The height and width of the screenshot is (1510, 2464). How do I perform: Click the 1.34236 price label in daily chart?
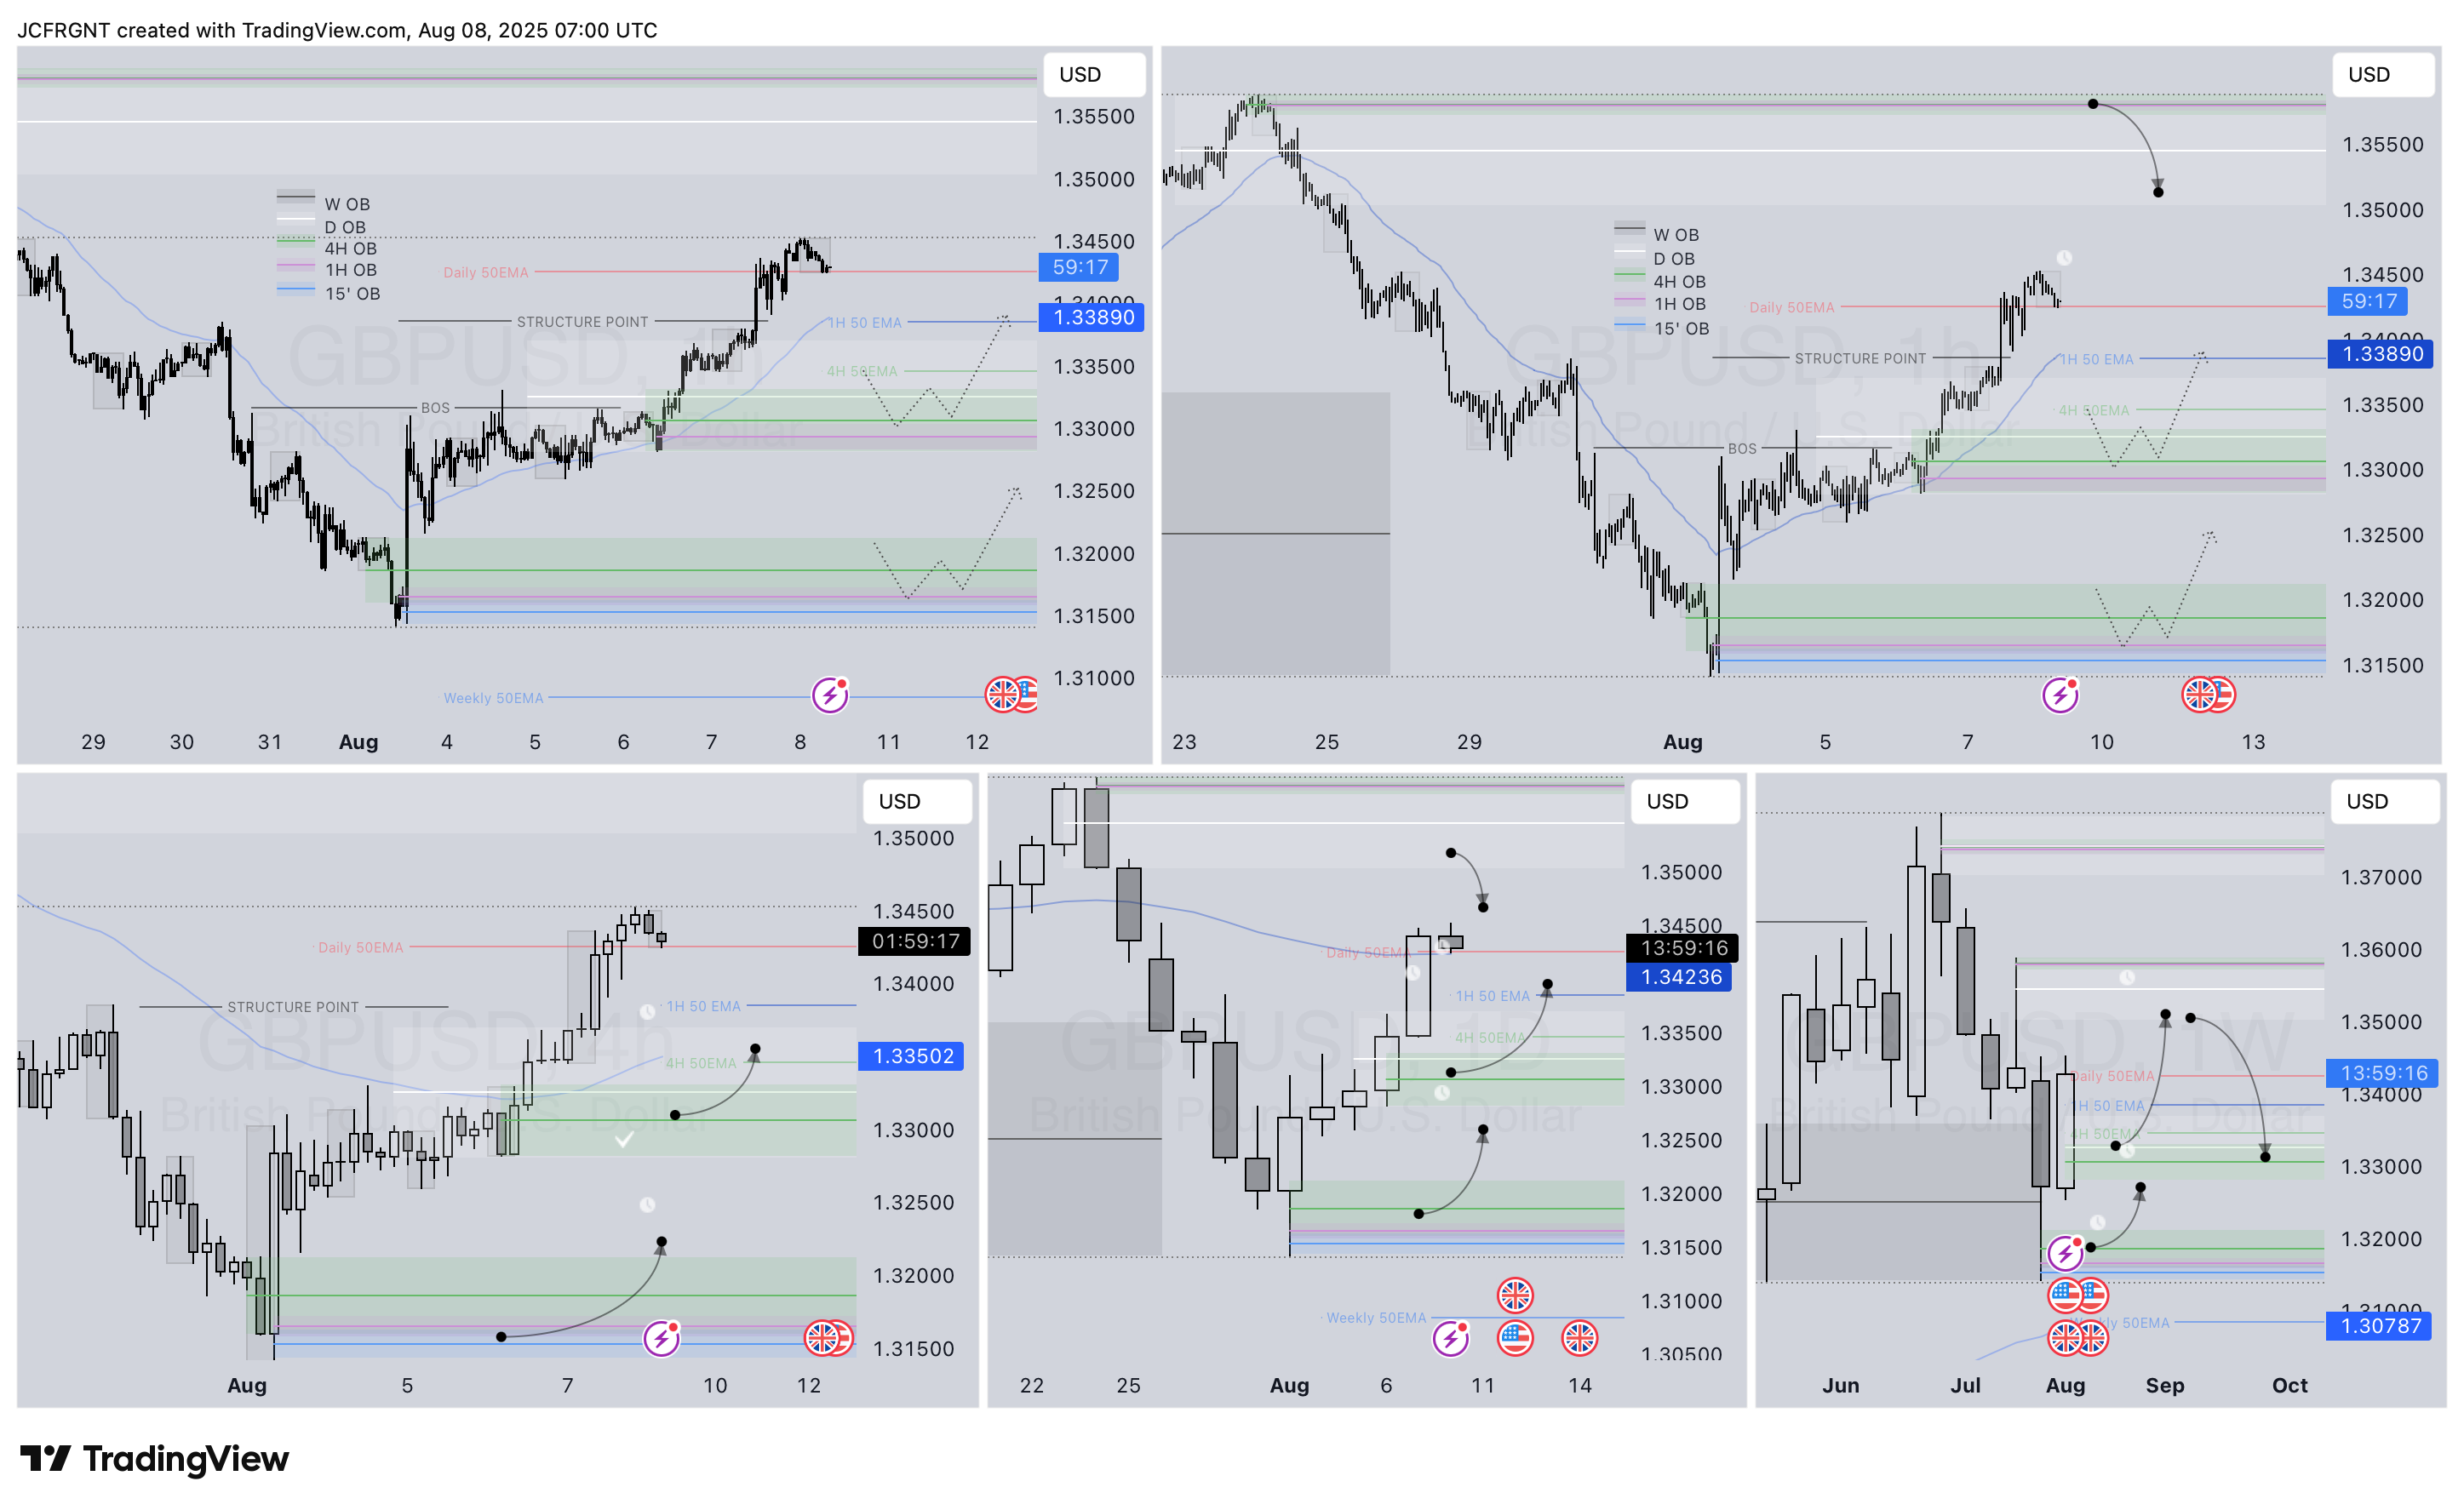(1679, 977)
